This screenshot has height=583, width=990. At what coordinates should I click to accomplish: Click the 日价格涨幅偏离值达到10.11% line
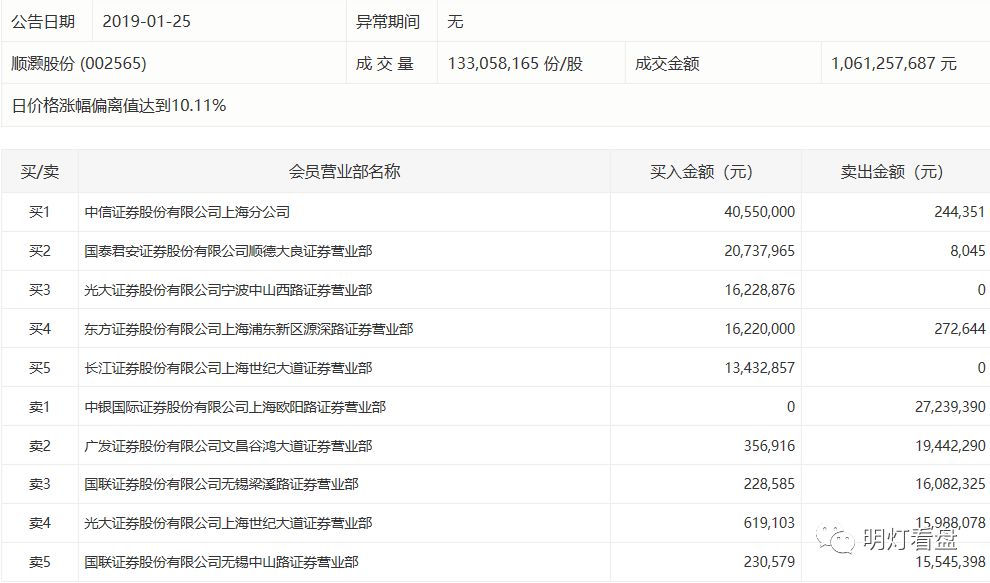119,105
